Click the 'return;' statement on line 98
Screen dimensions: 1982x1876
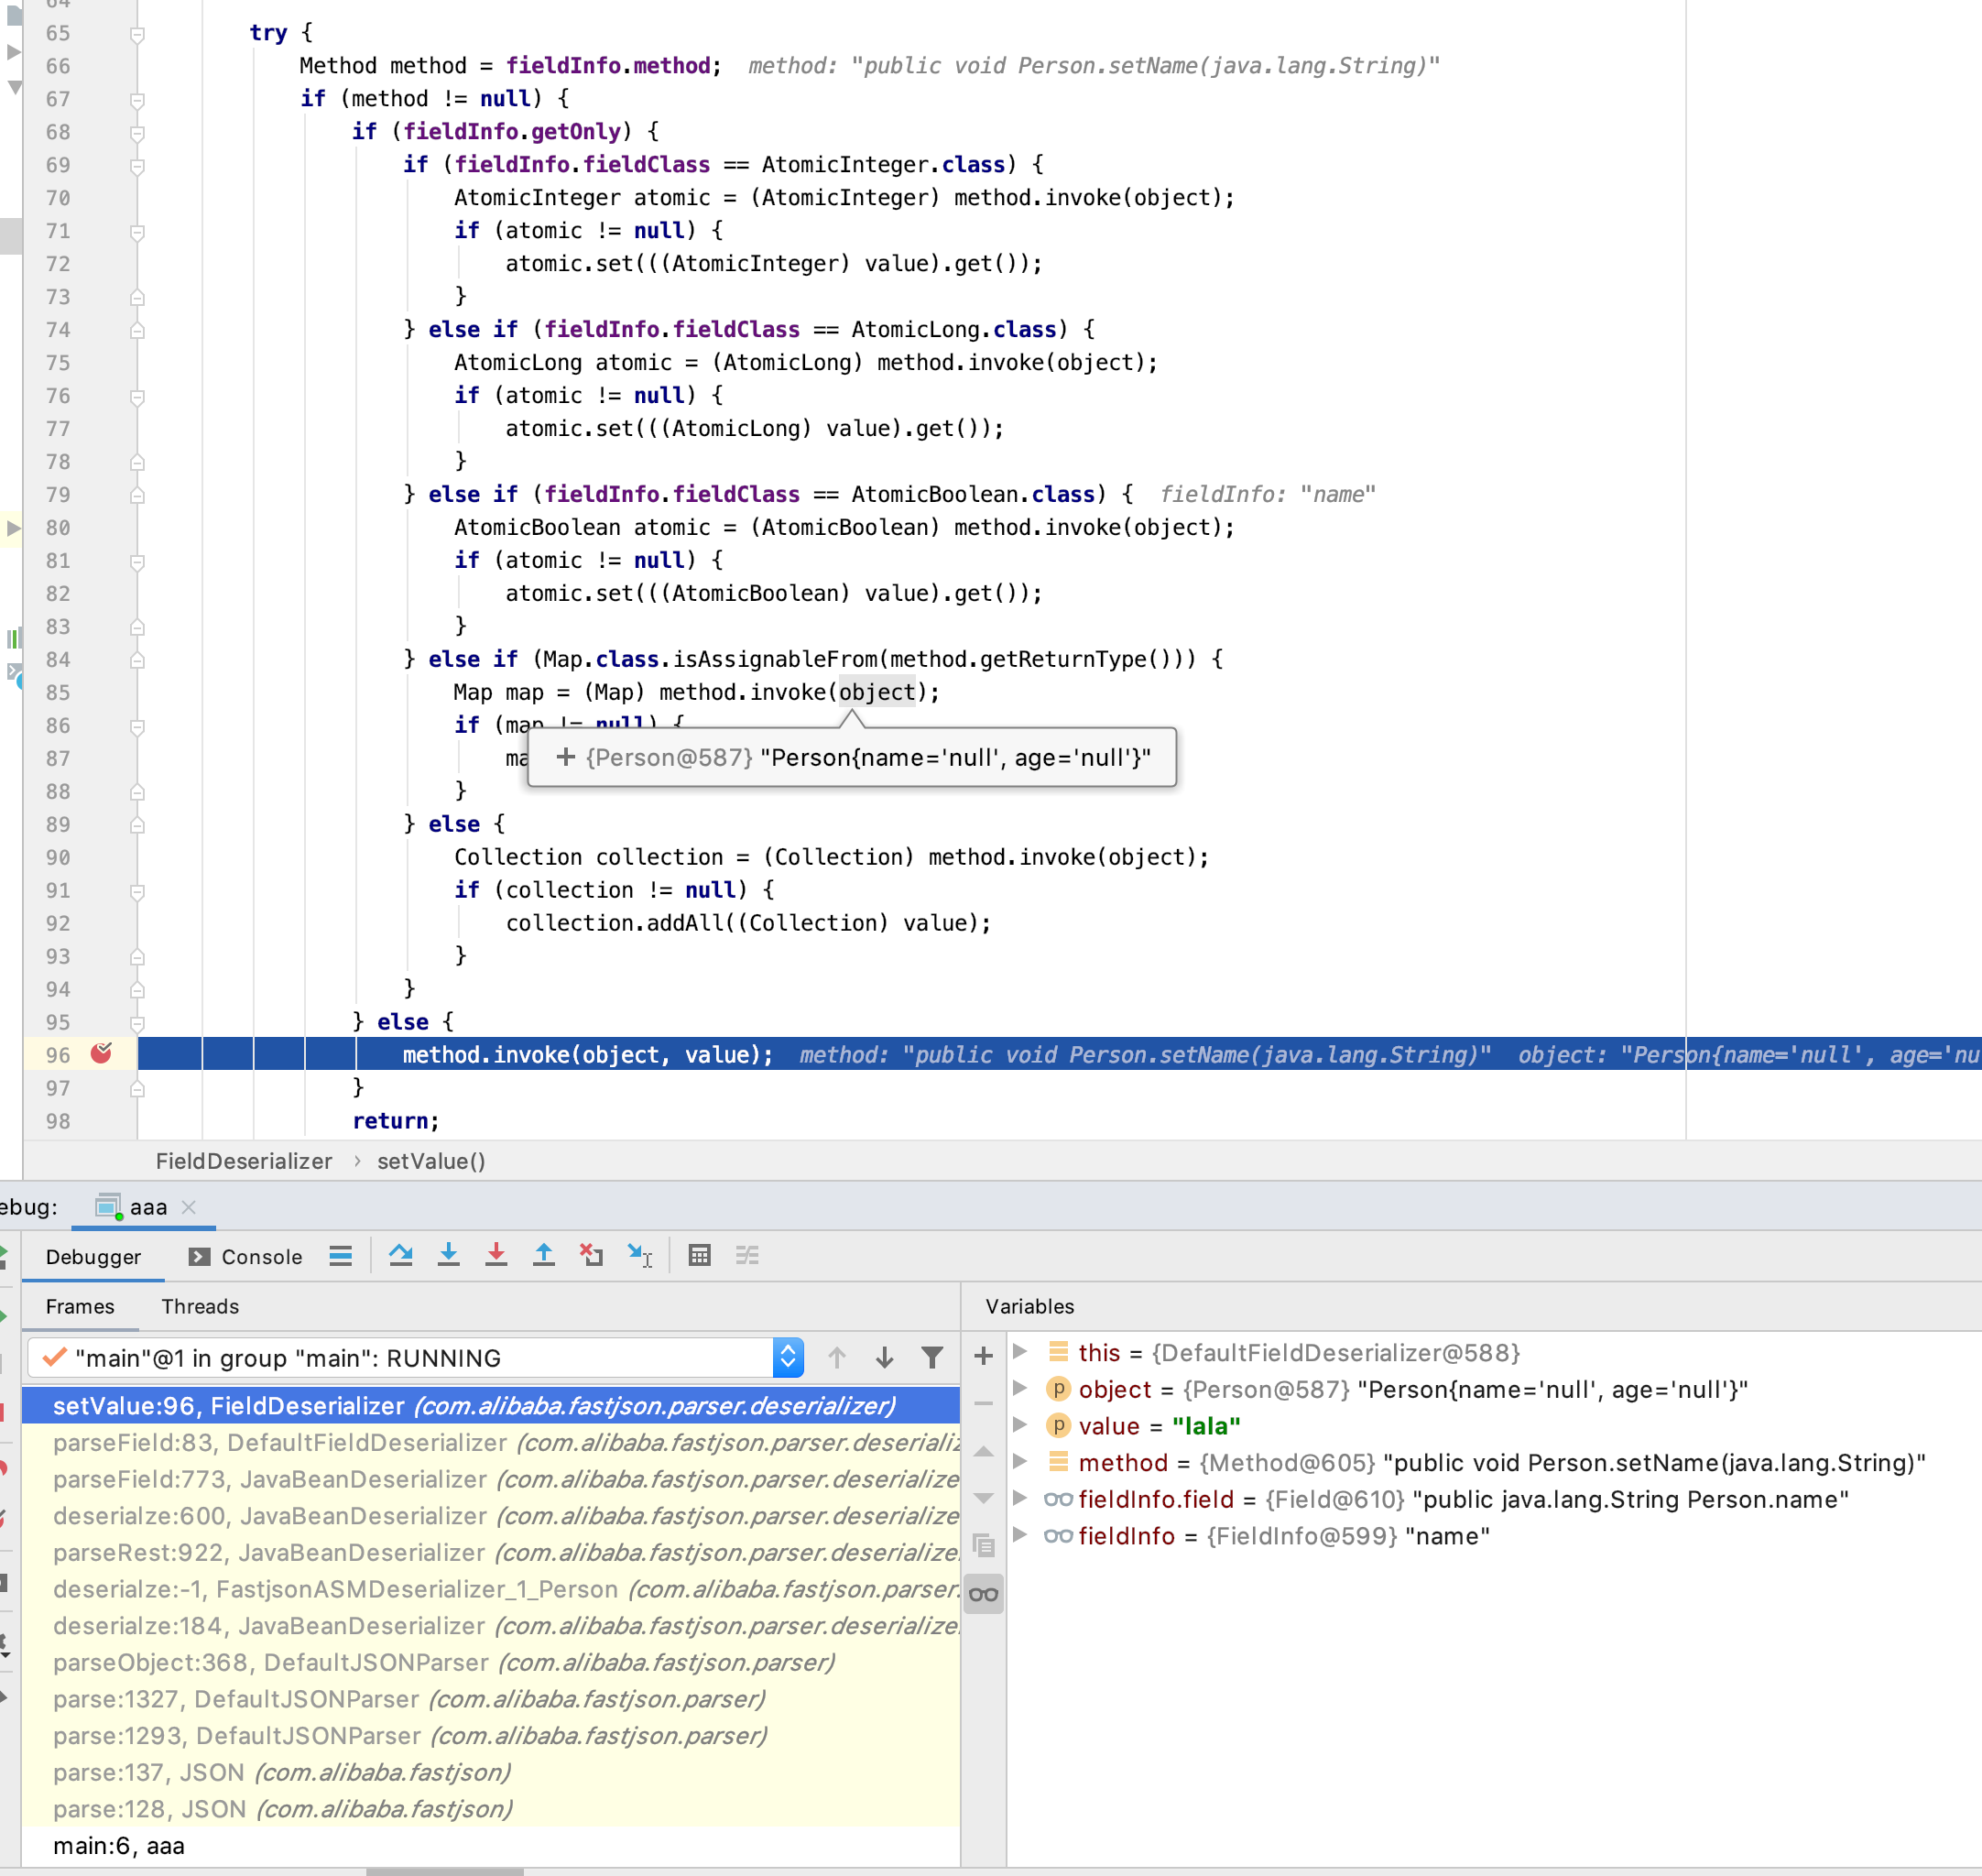click(x=395, y=1120)
